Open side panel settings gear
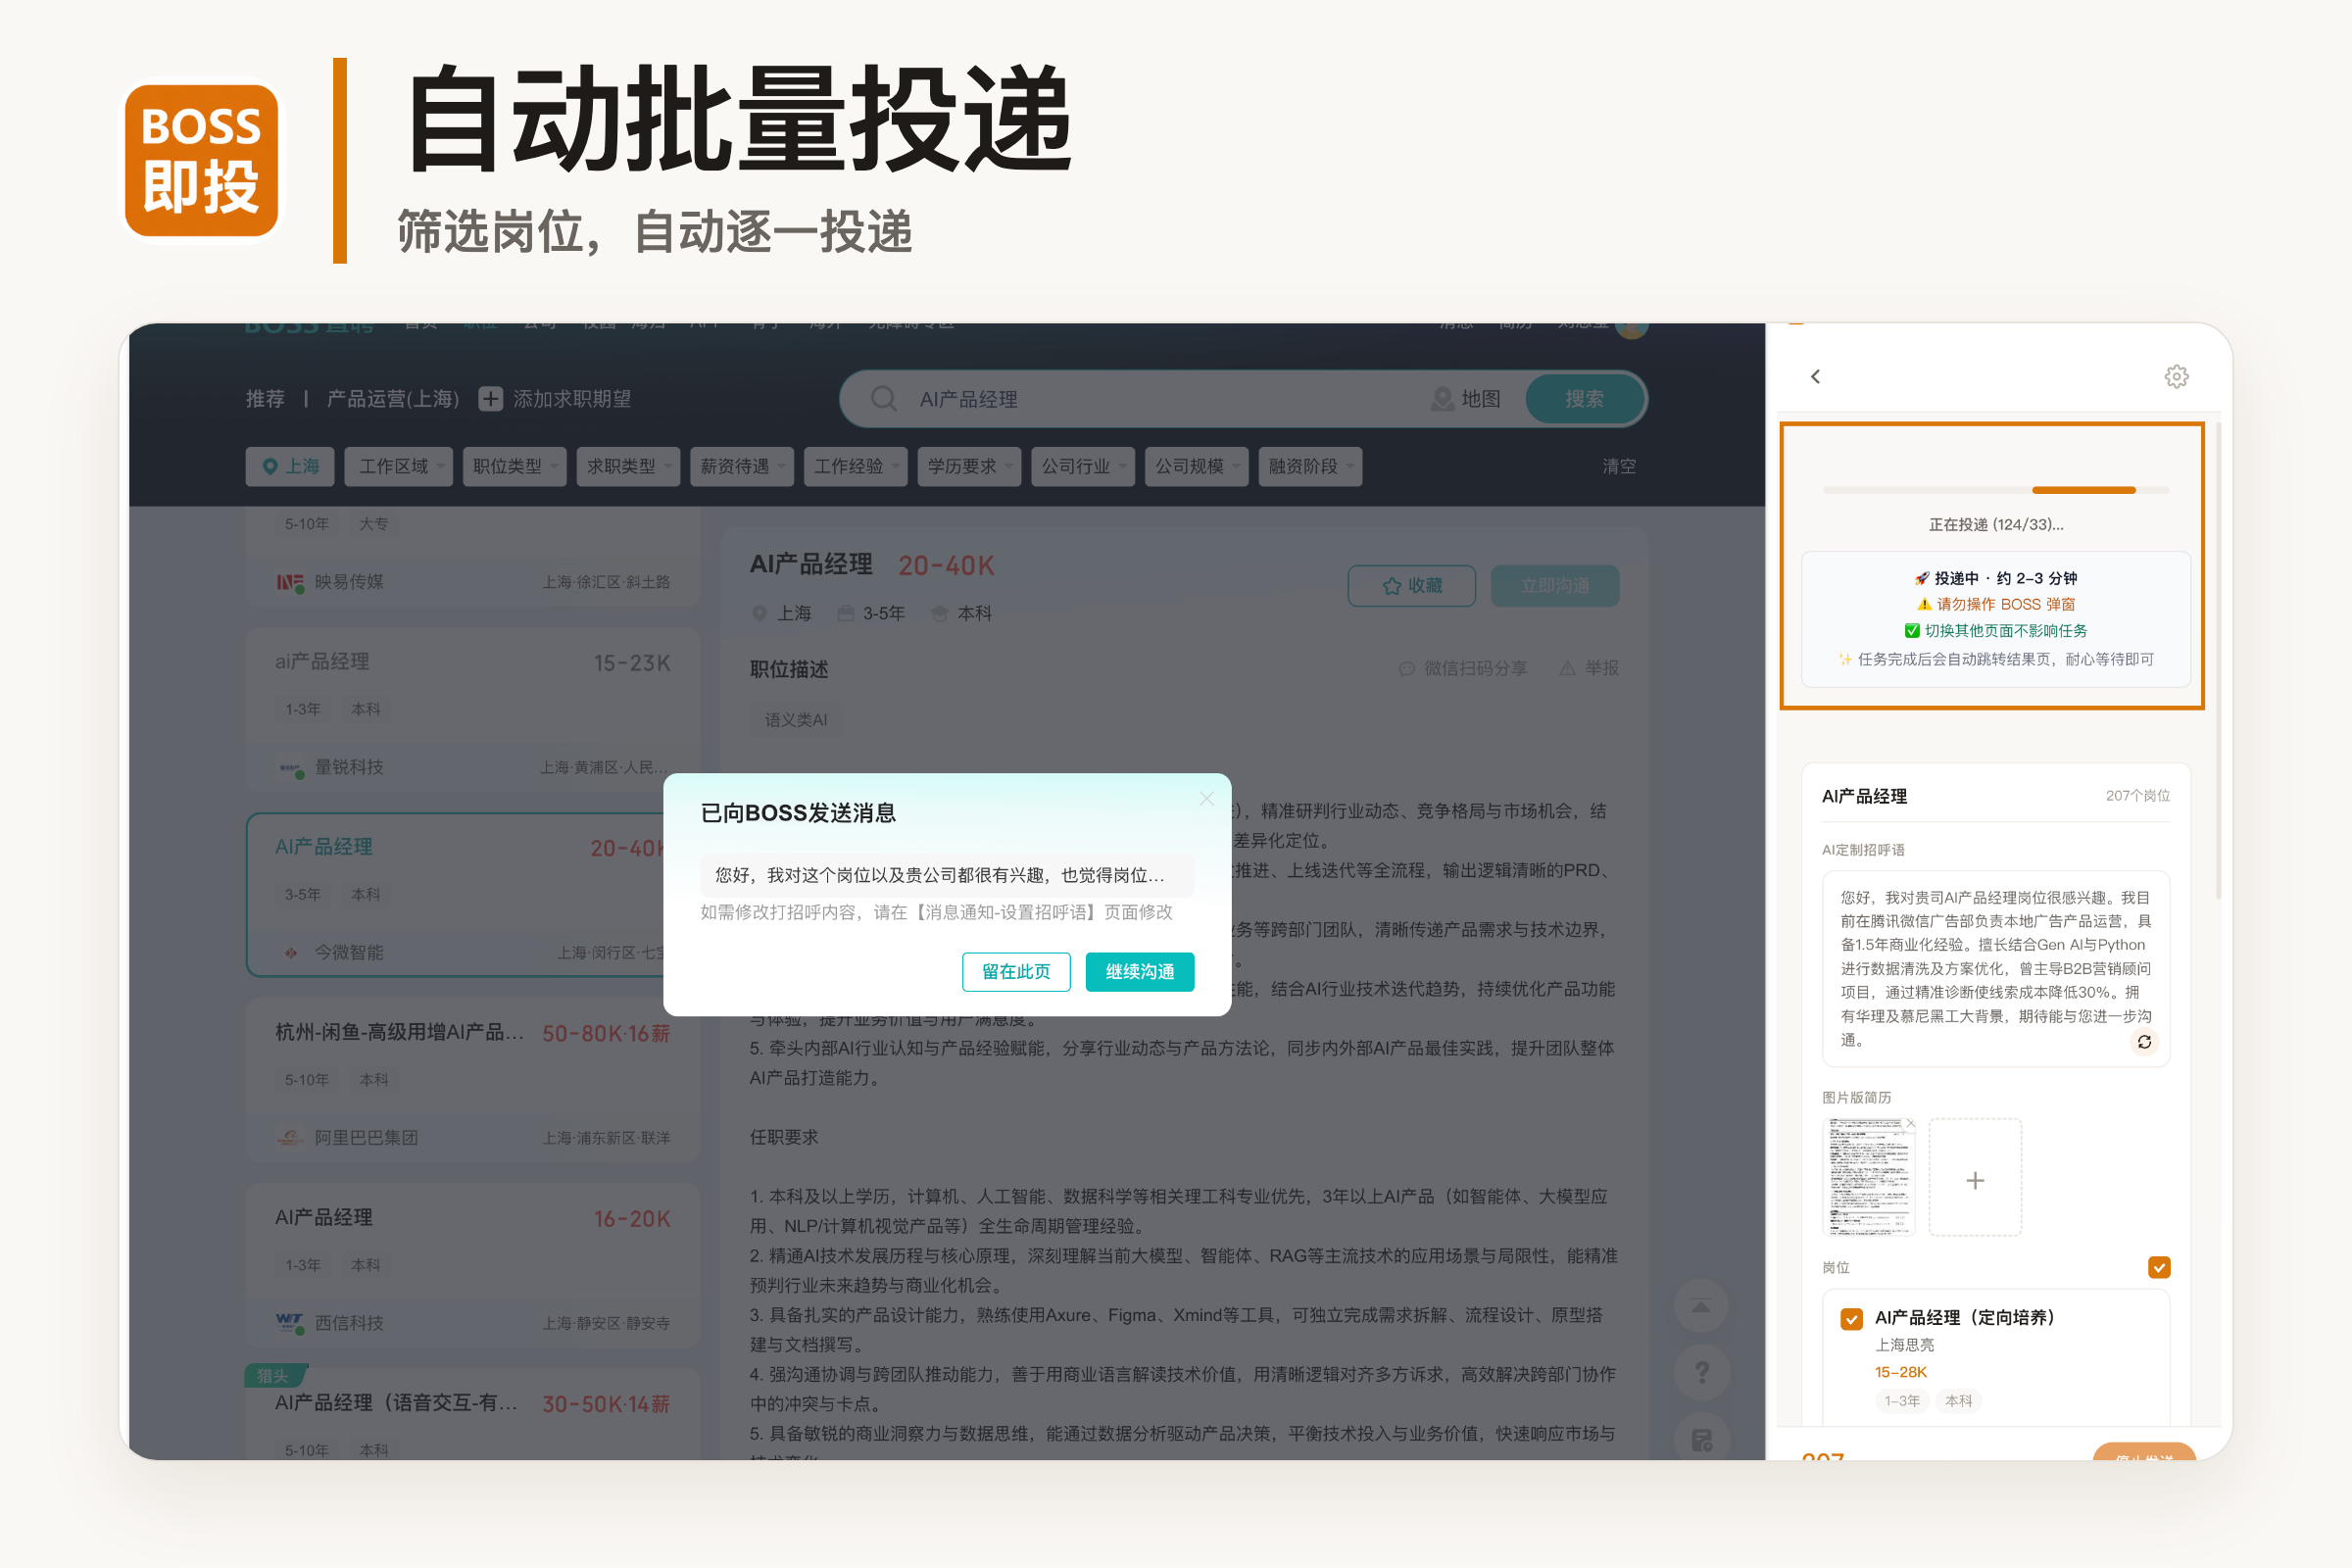The image size is (2352, 1568). [x=2176, y=376]
